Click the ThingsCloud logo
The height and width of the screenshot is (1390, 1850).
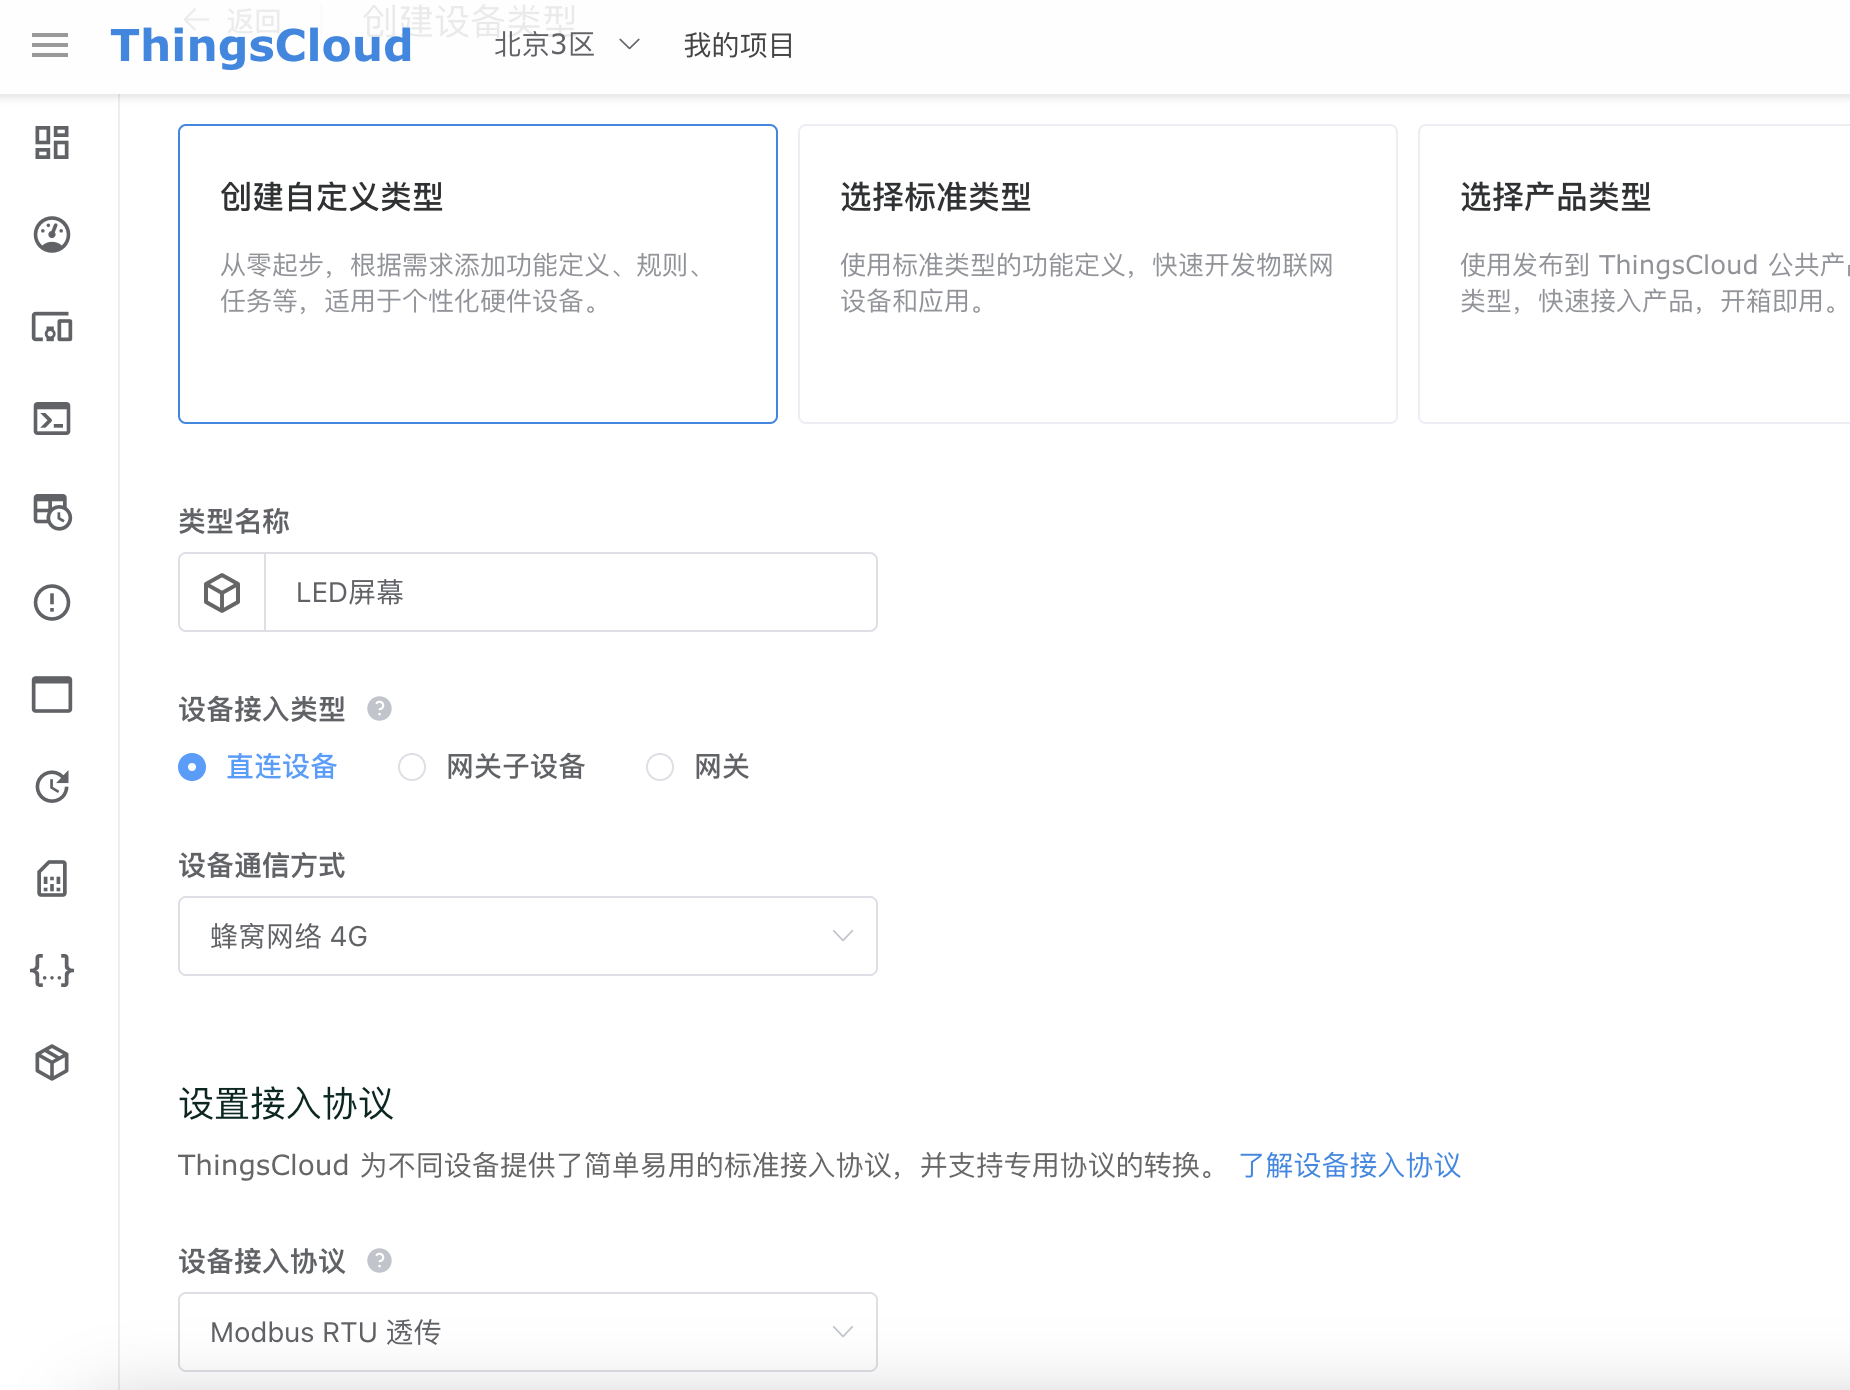click(x=261, y=46)
